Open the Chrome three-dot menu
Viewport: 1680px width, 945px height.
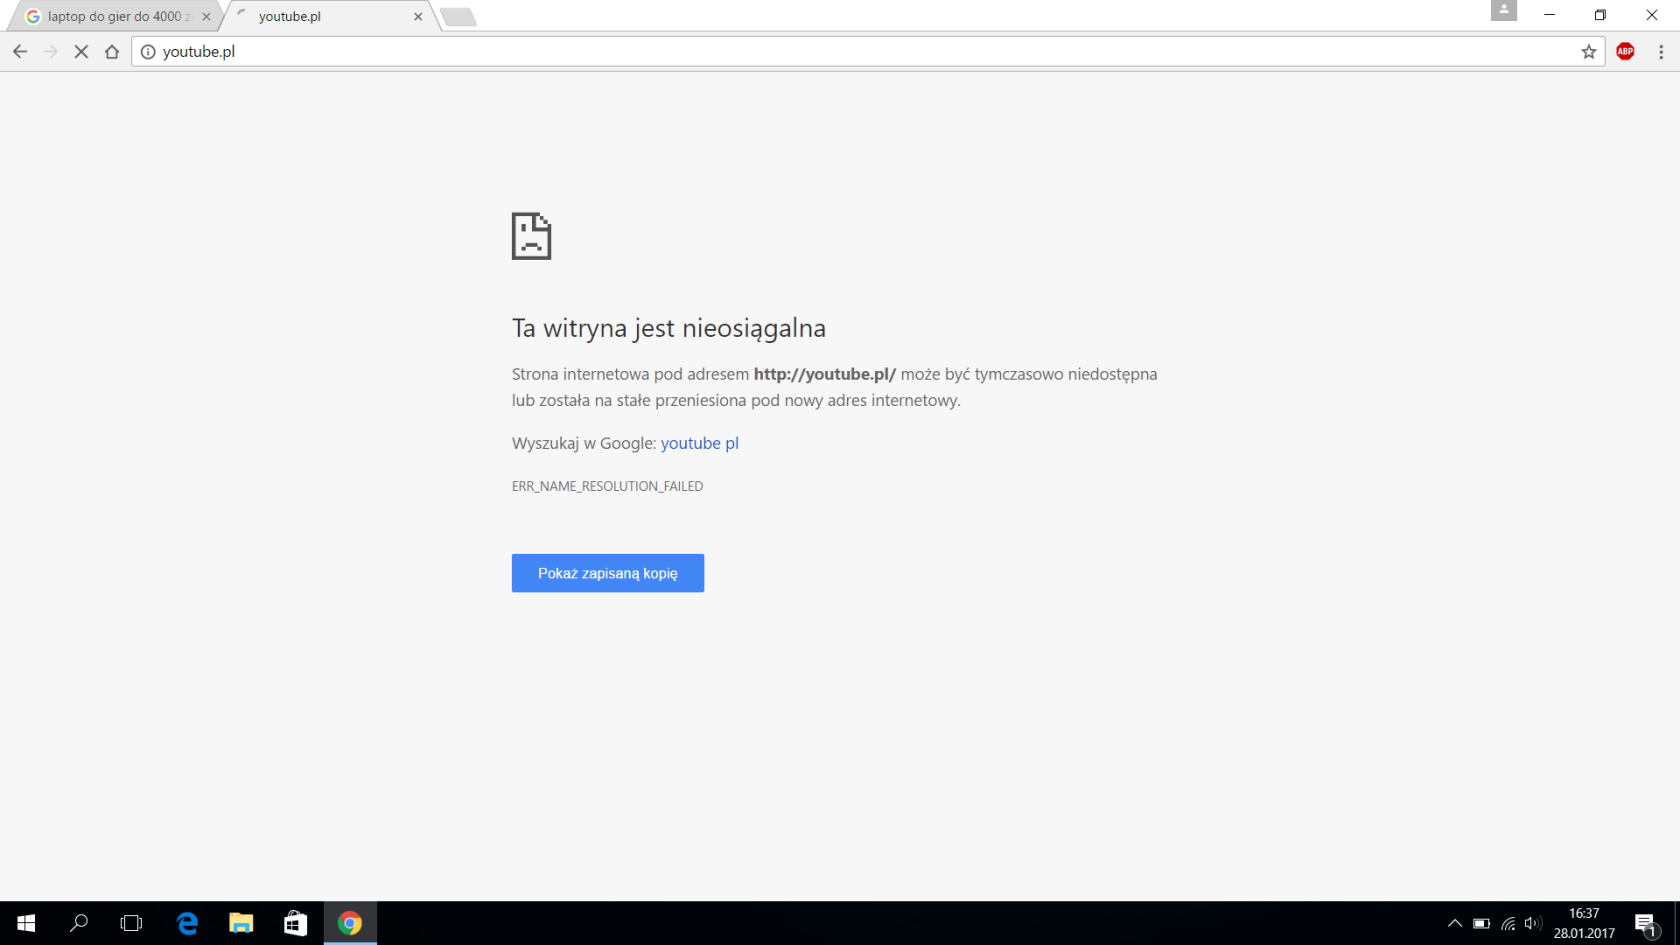(x=1661, y=52)
